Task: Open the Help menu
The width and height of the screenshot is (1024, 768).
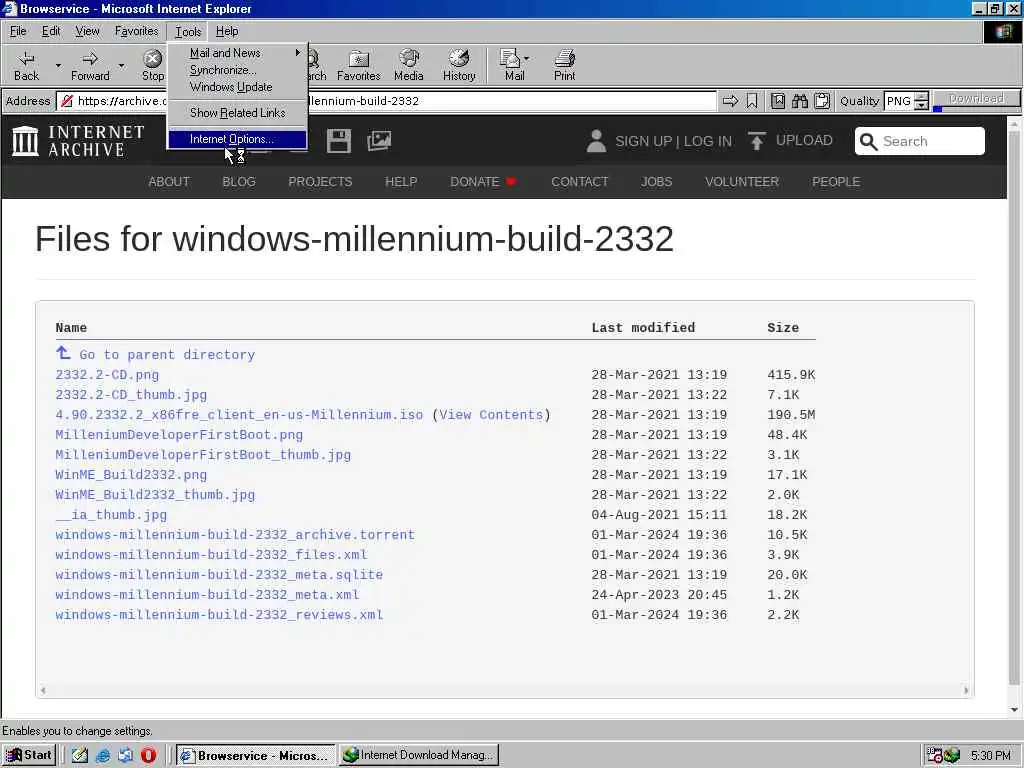Action: pyautogui.click(x=227, y=31)
